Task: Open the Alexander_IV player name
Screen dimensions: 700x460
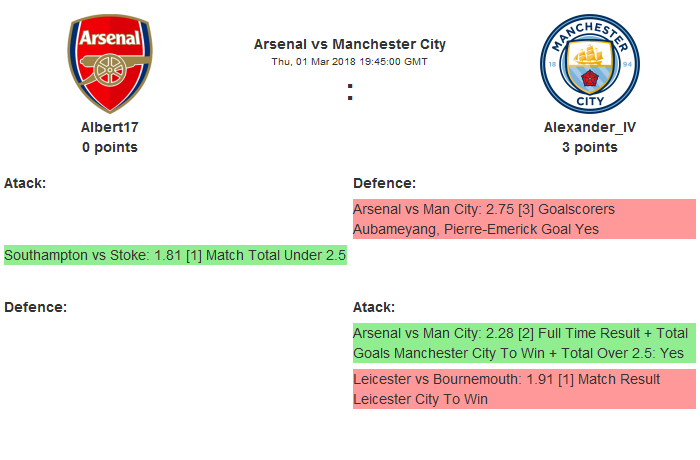Action: (589, 128)
